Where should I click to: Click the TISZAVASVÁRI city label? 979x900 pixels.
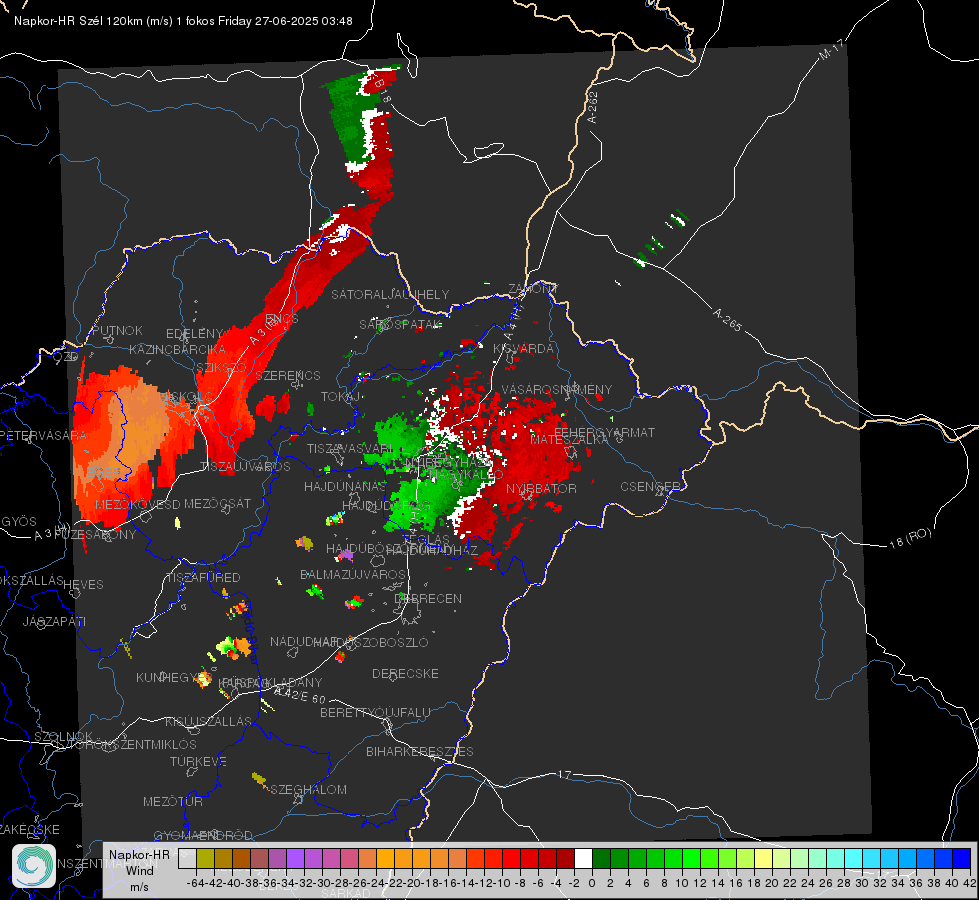coord(350,448)
